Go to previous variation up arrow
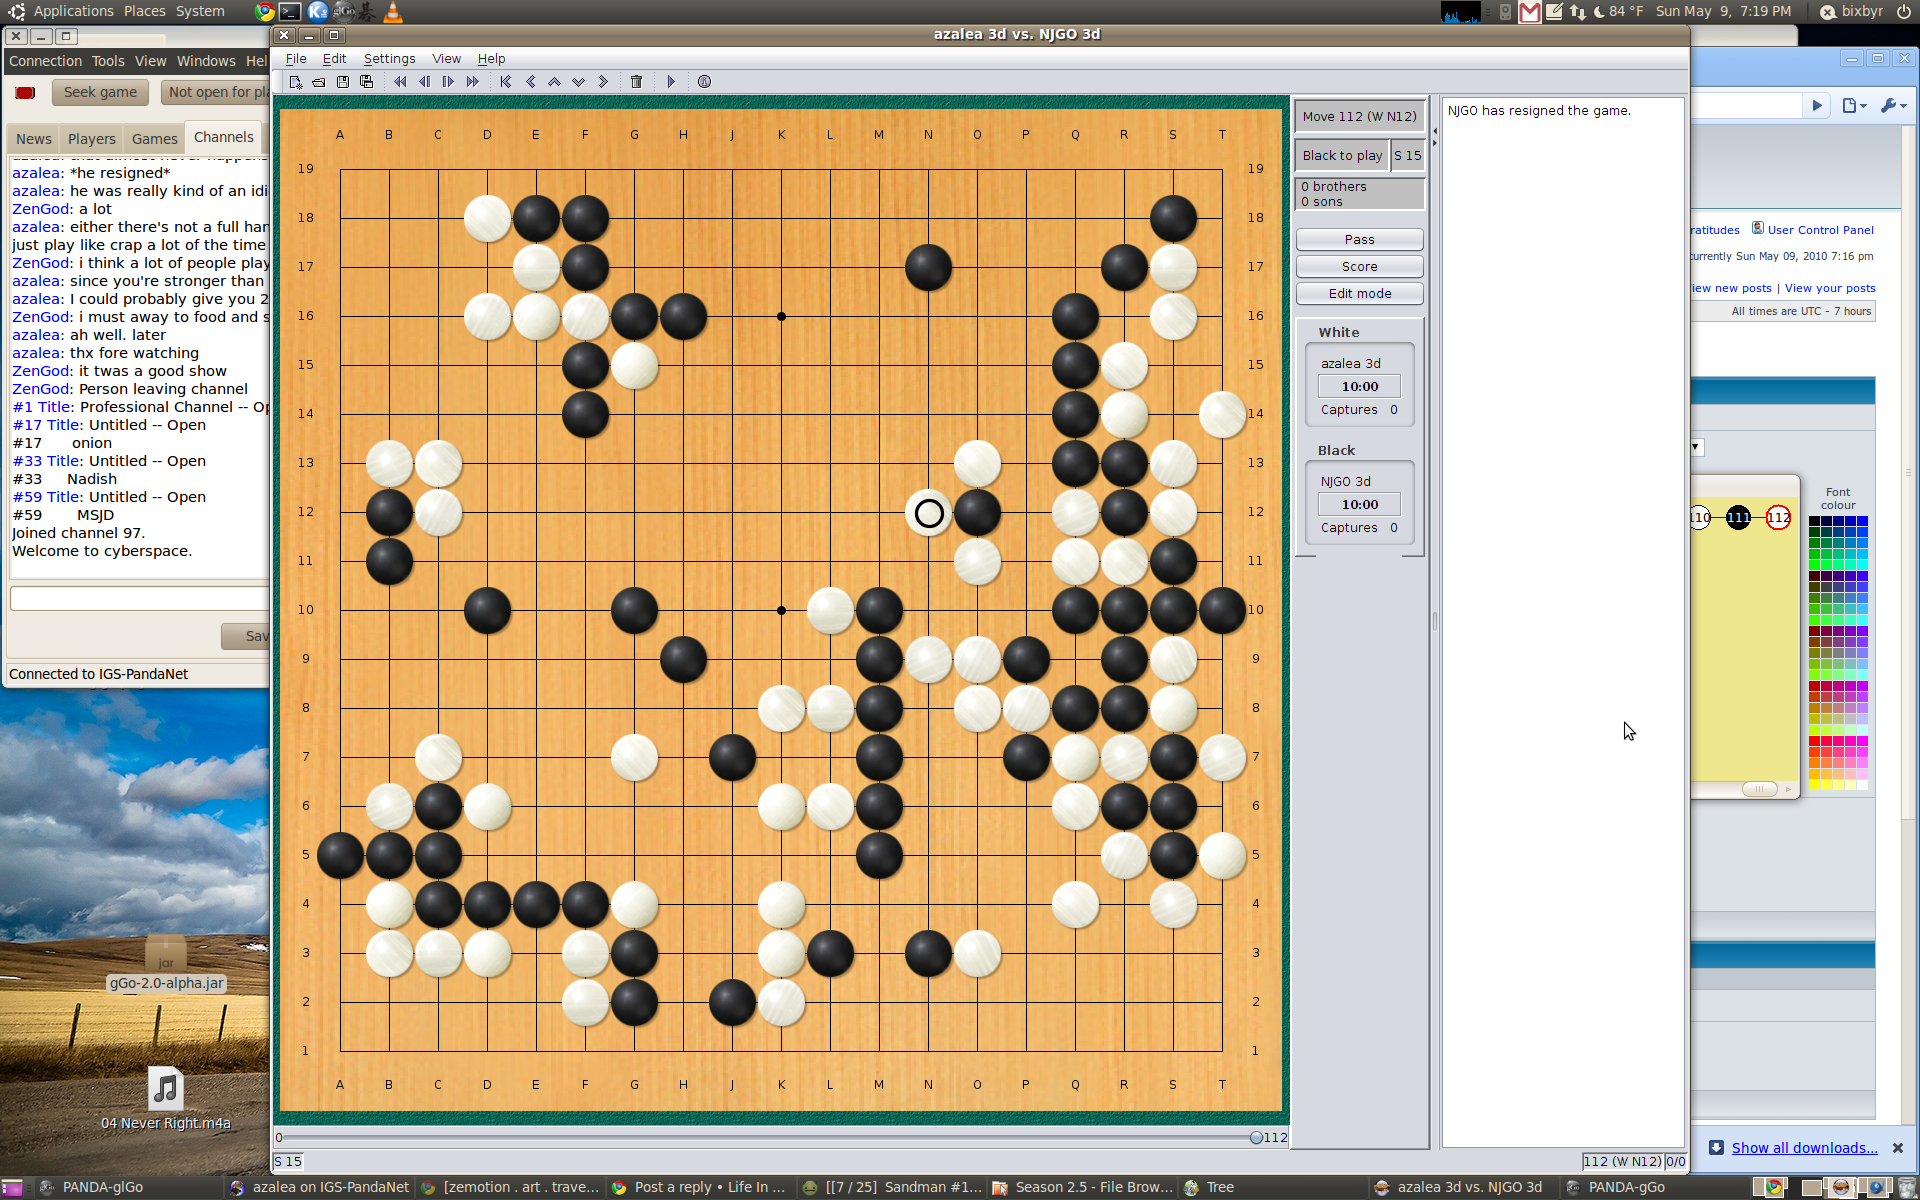Viewport: 1920px width, 1200px height. click(x=554, y=82)
